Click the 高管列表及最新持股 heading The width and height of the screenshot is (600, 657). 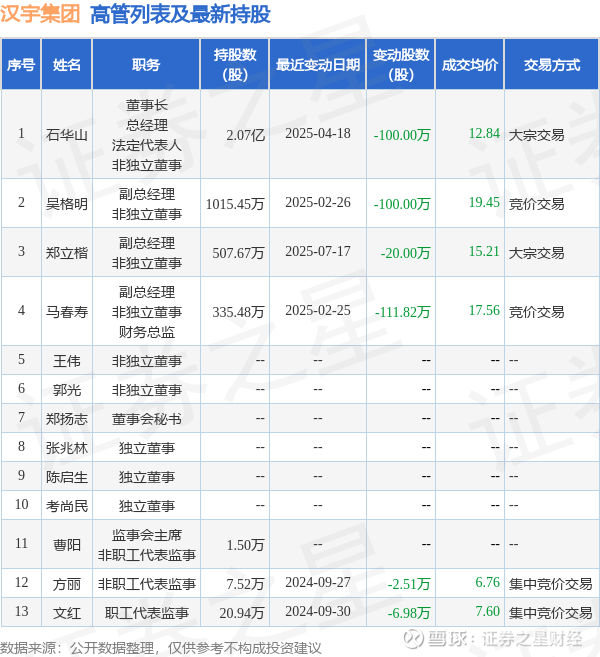tap(180, 13)
